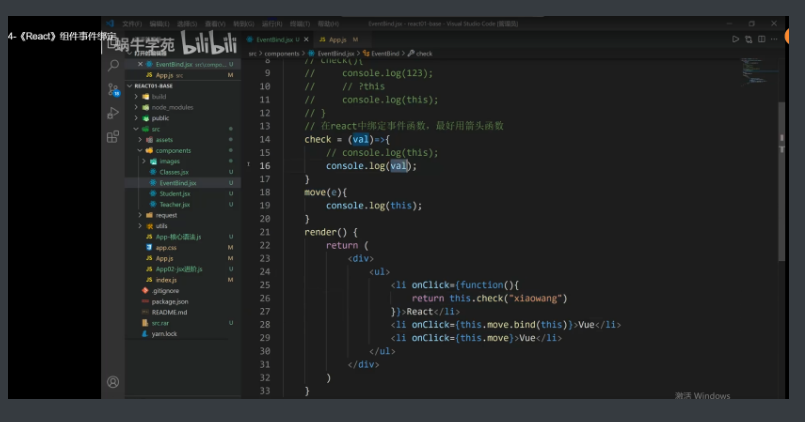This screenshot has height=422, width=805.
Task: Open the 文件(F) File menu
Action: (x=132, y=24)
